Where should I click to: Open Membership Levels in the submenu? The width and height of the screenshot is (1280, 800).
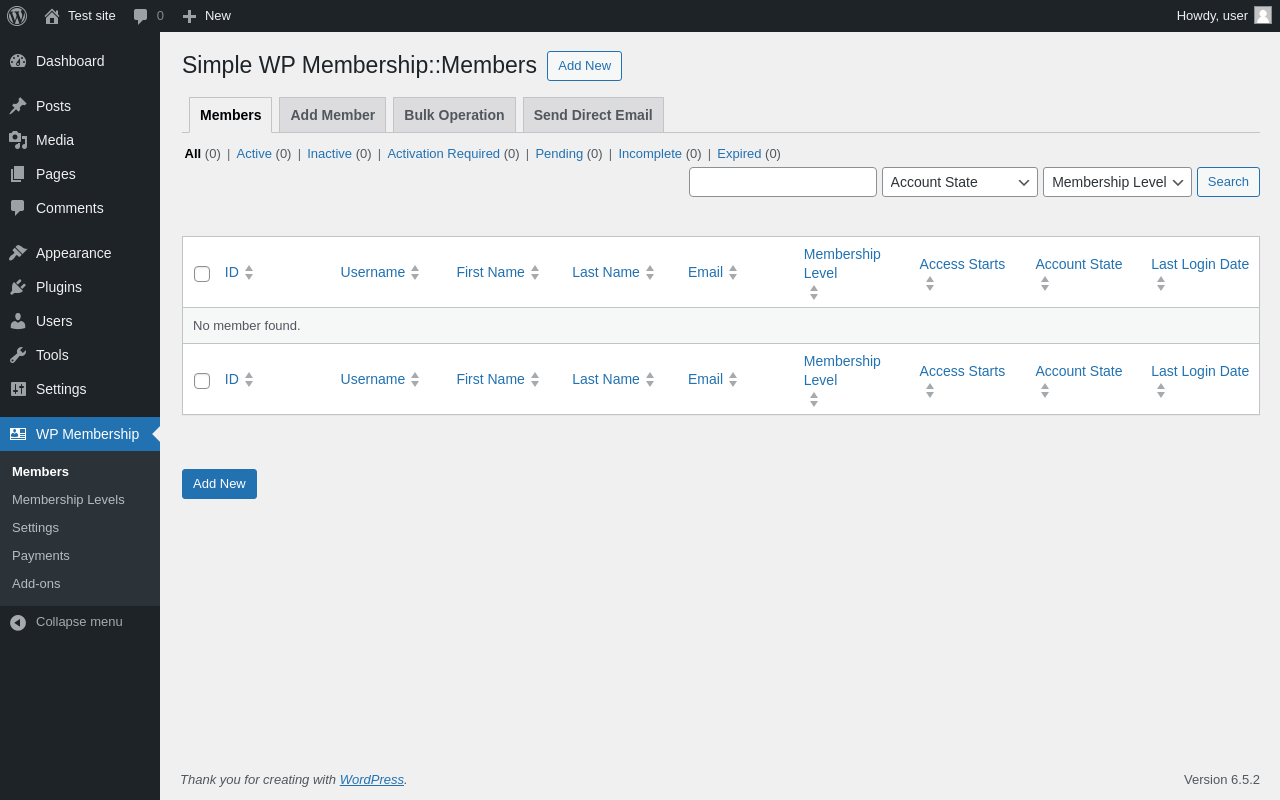click(68, 499)
